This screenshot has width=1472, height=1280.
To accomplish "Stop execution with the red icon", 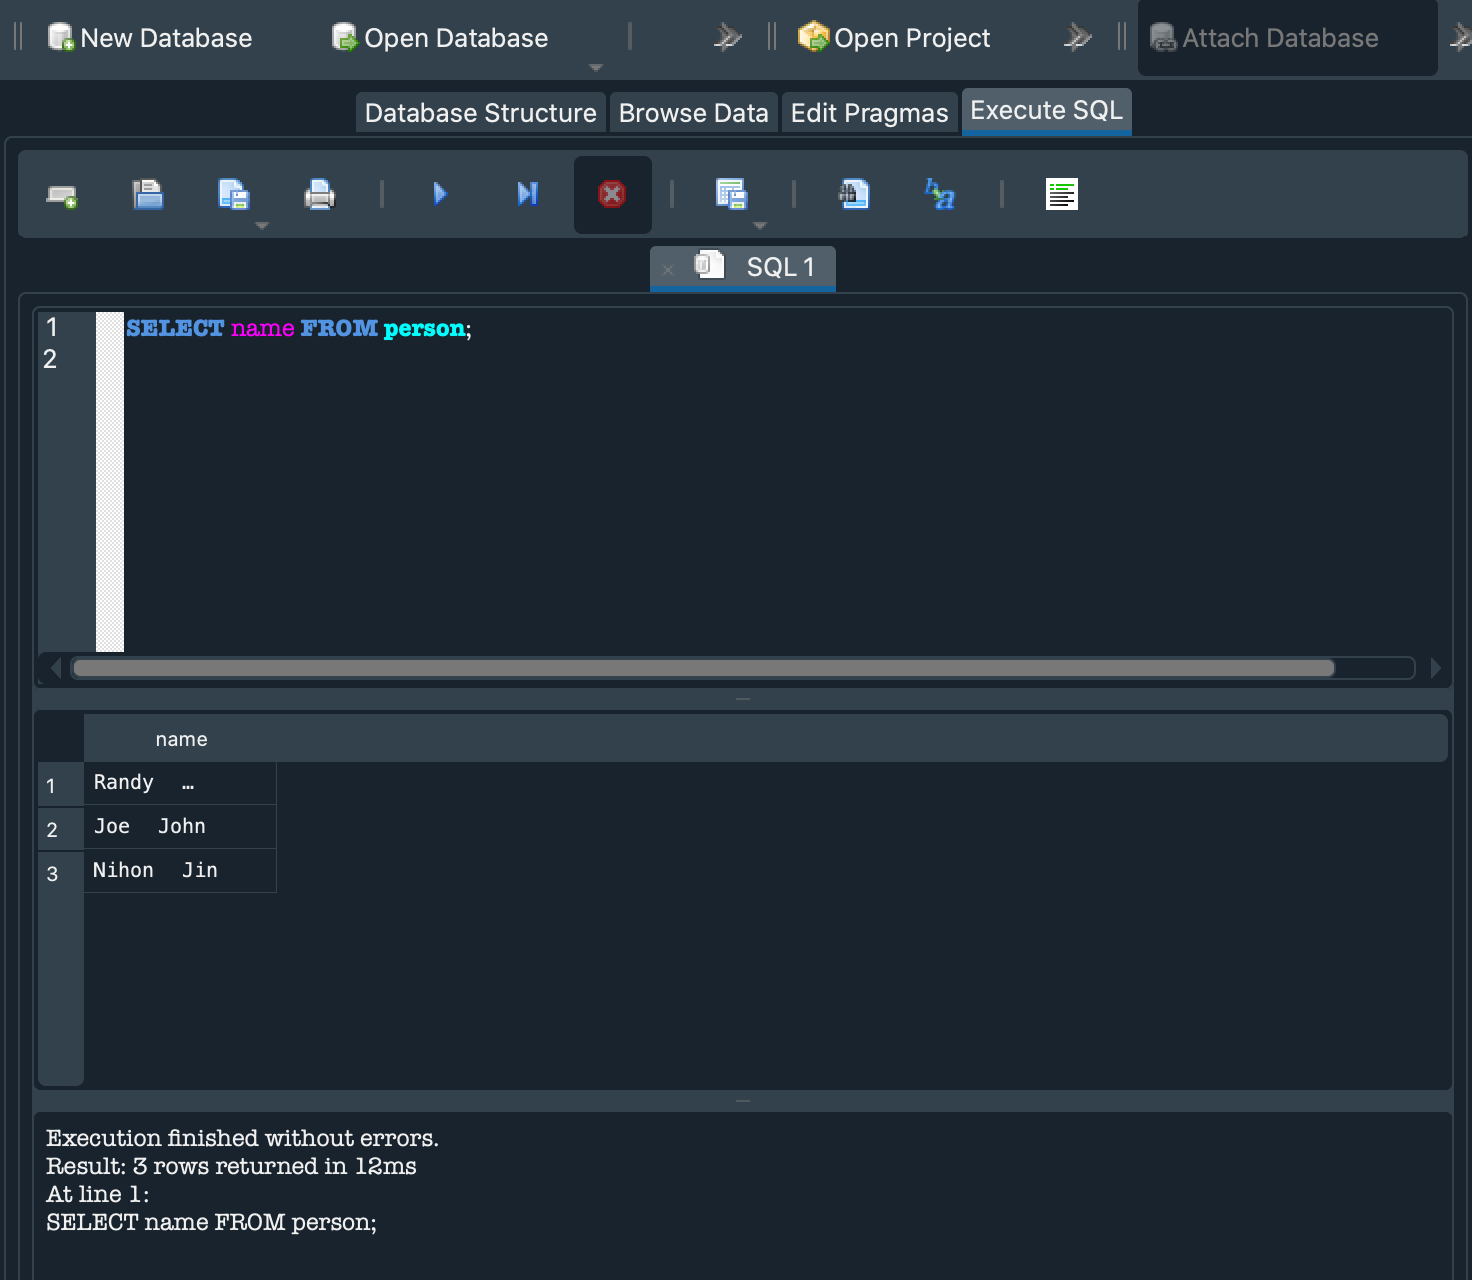I will click(x=612, y=194).
